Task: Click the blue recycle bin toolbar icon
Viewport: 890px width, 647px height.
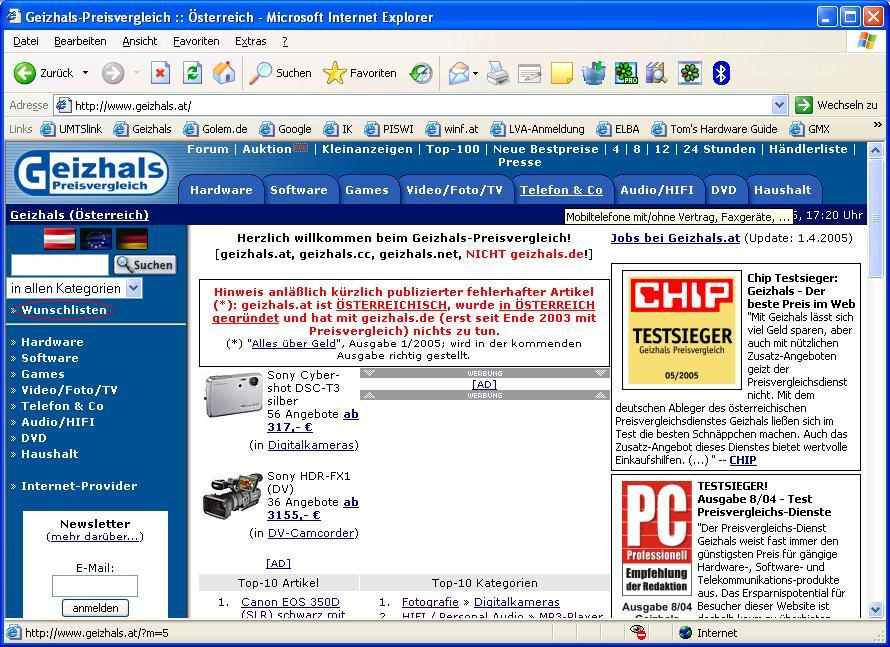Action: click(594, 73)
